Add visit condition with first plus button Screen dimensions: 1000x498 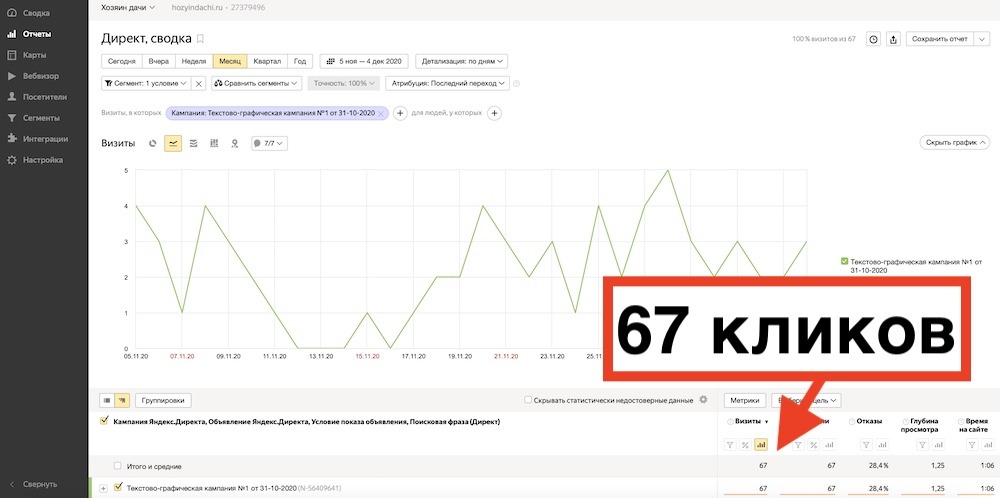pos(400,114)
